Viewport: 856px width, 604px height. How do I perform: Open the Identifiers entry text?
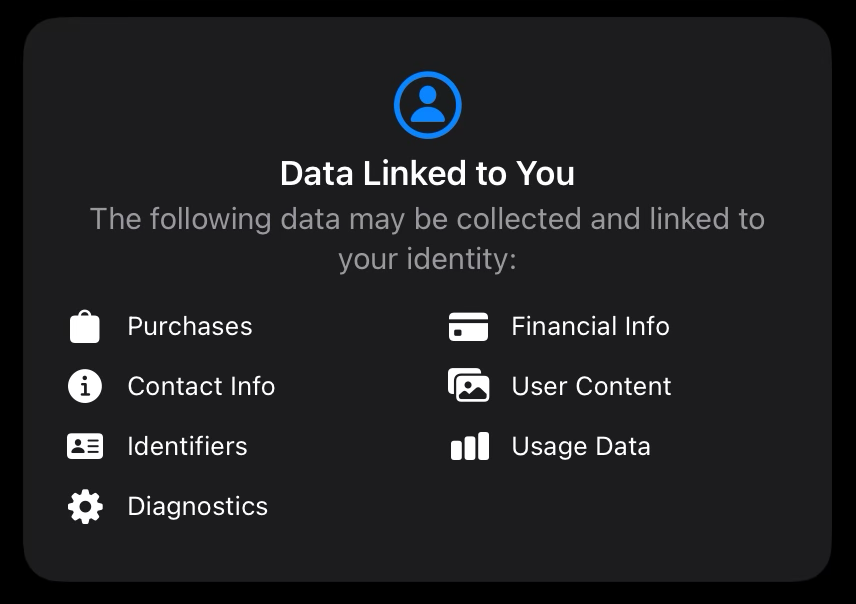[187, 446]
